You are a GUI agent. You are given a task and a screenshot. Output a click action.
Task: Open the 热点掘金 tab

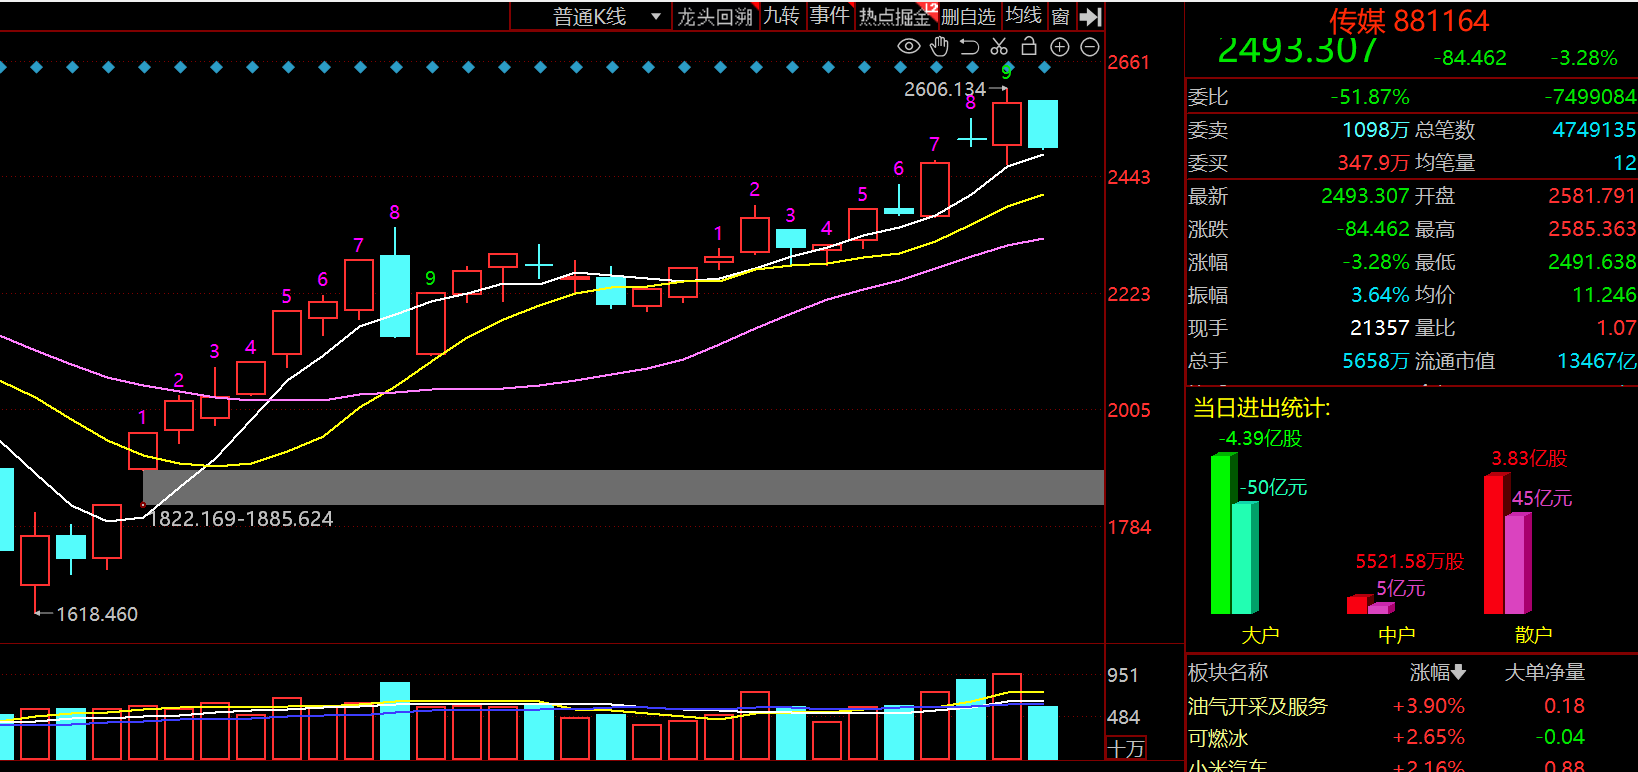tap(895, 16)
